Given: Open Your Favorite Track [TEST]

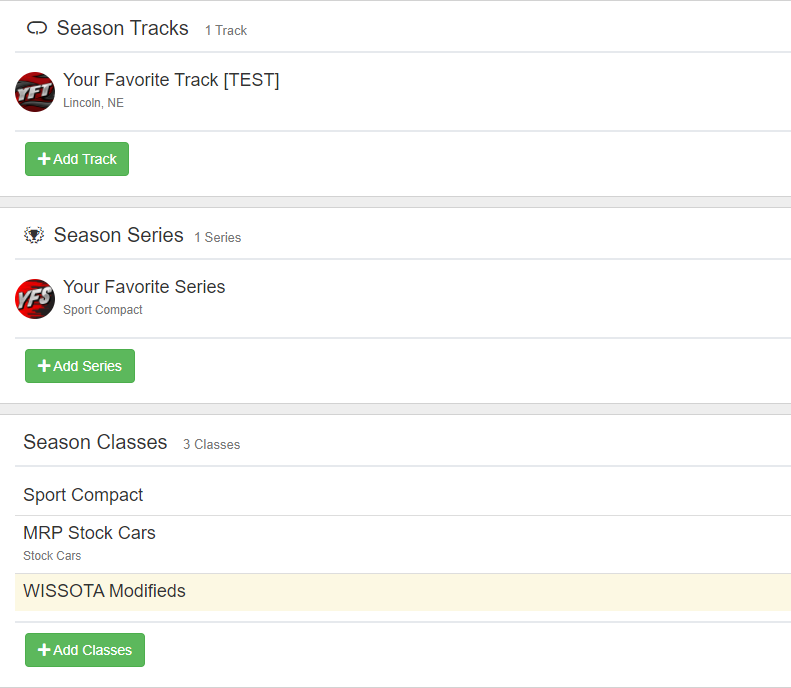Looking at the screenshot, I should [171, 80].
